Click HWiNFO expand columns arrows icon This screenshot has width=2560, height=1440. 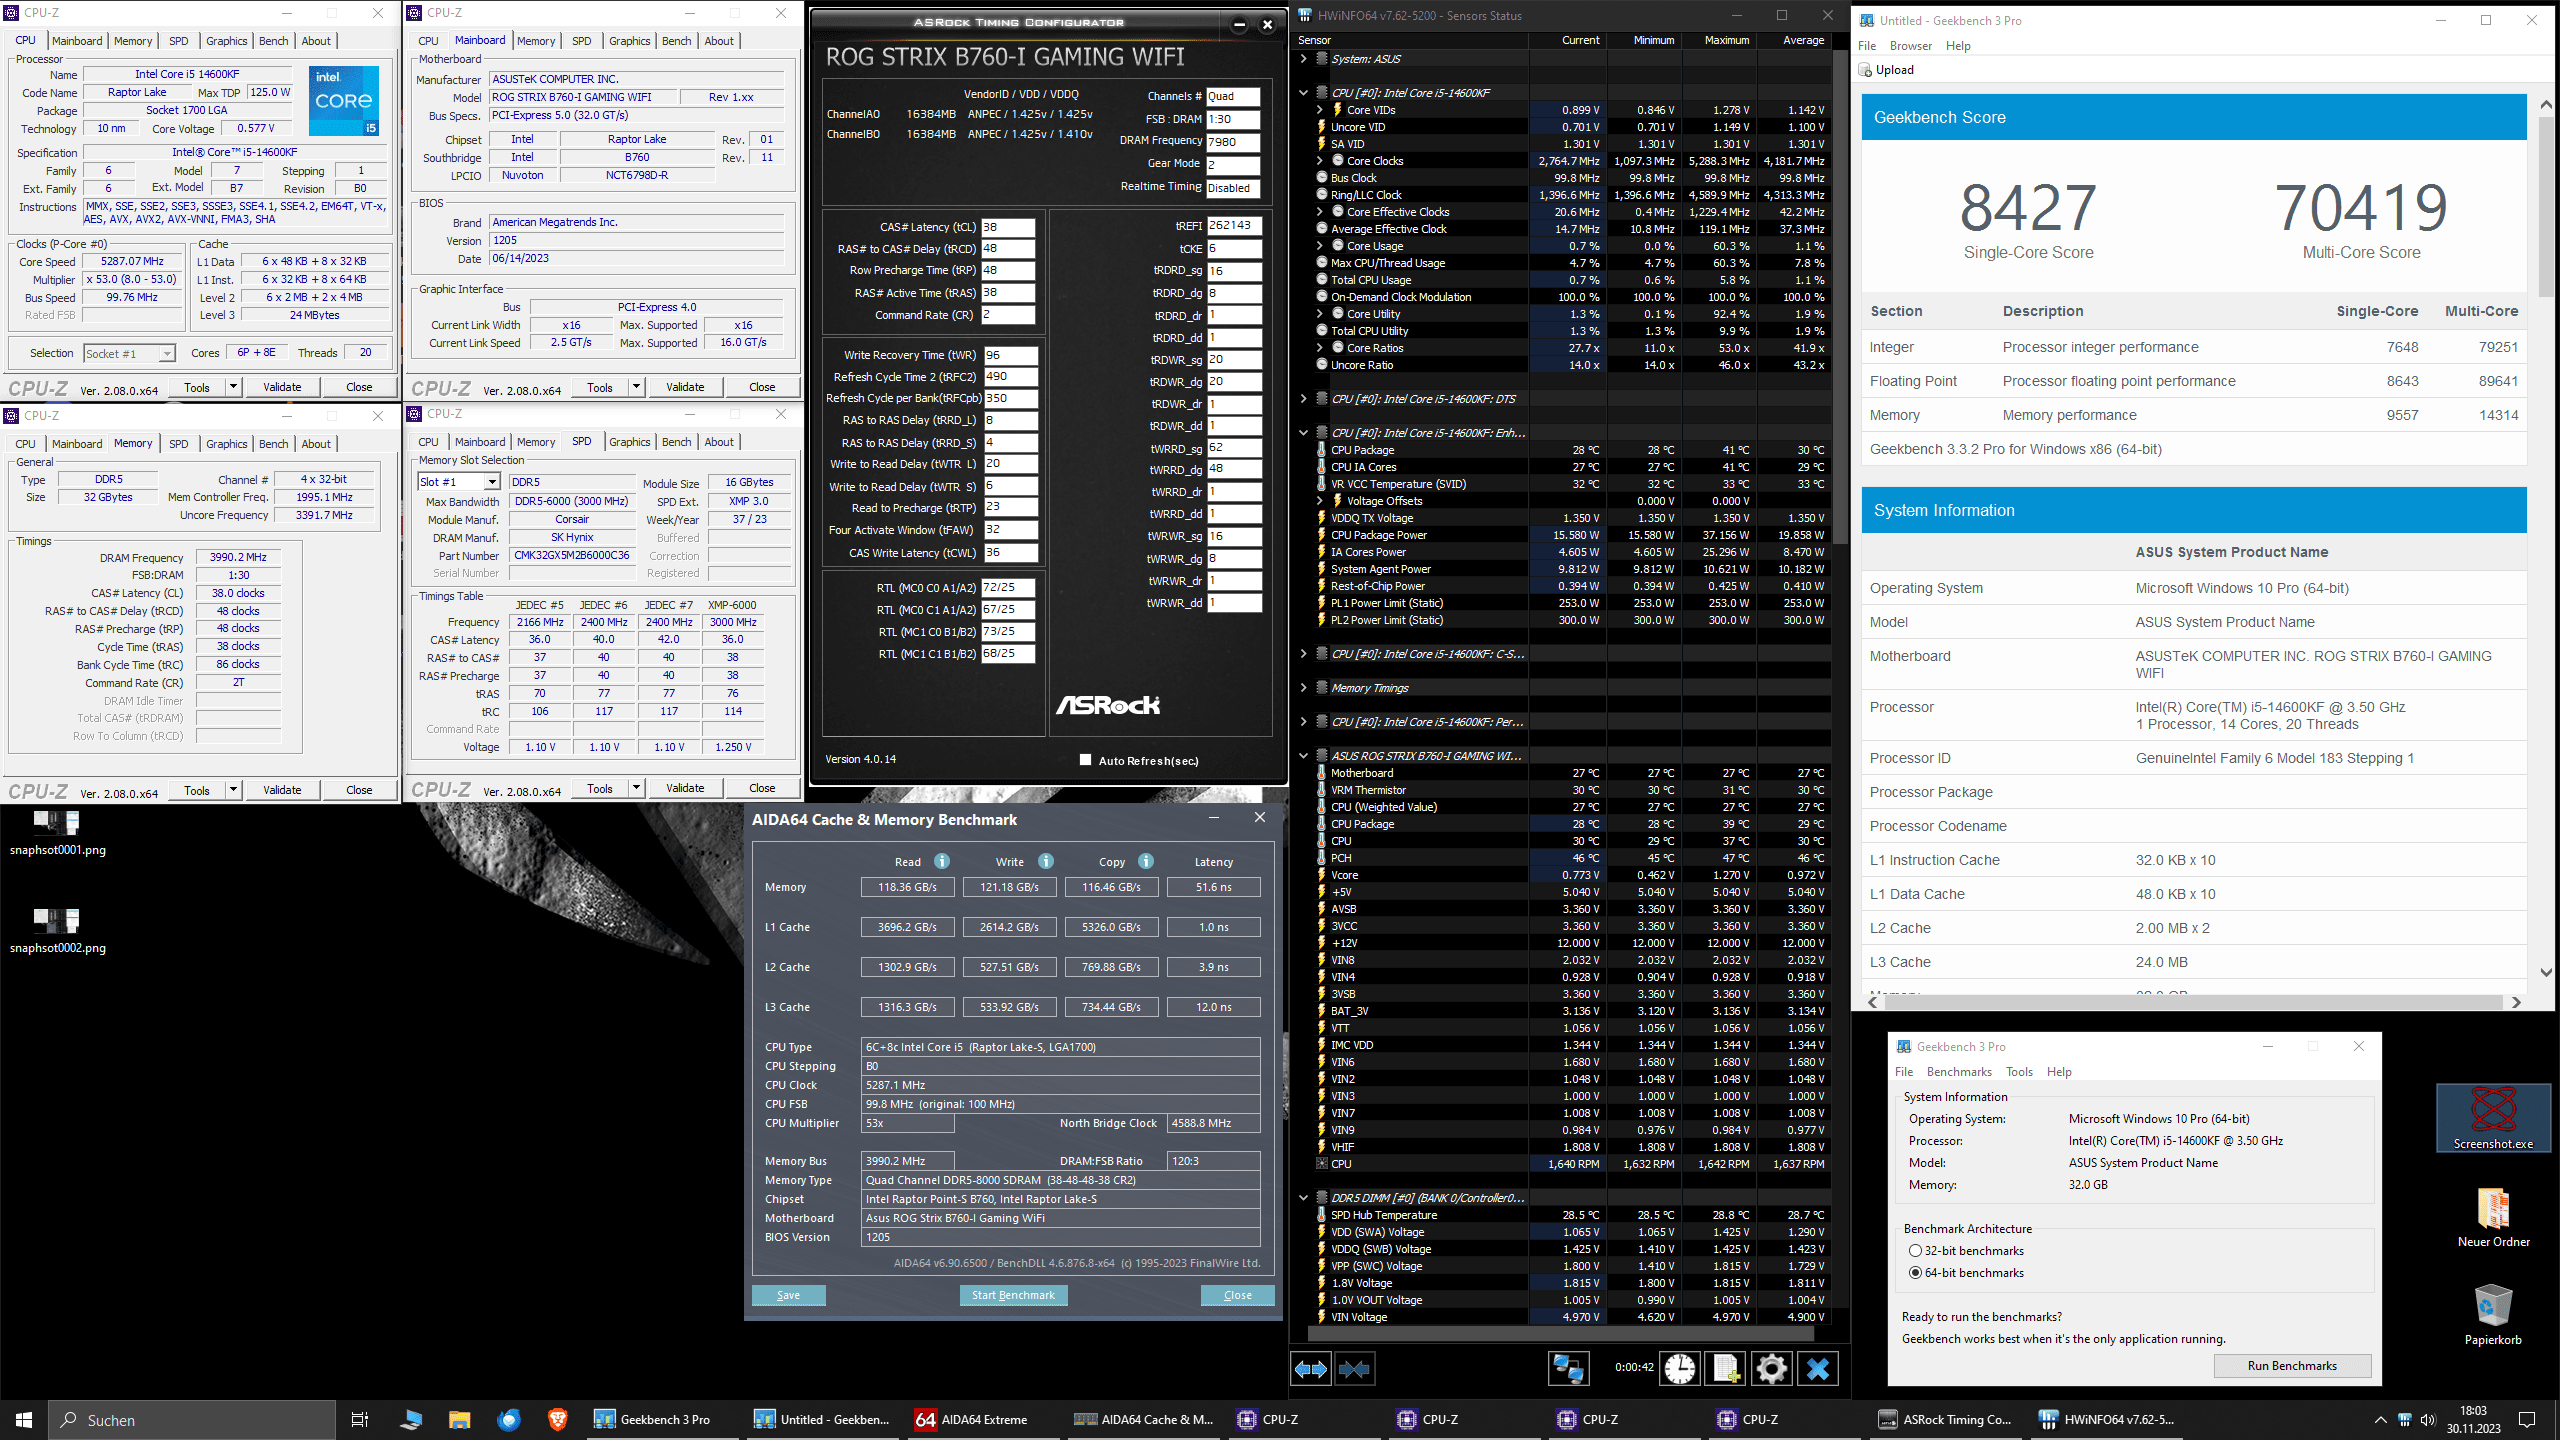(1310, 1368)
